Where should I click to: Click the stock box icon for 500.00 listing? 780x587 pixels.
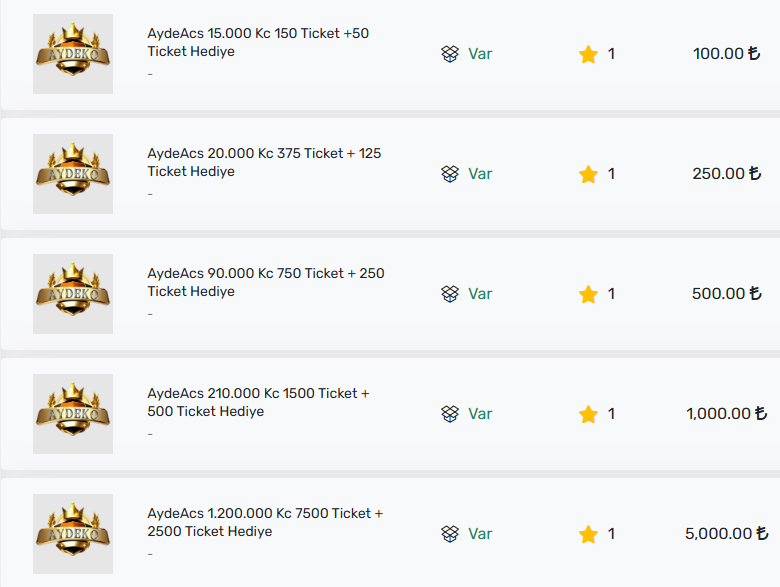tap(450, 294)
